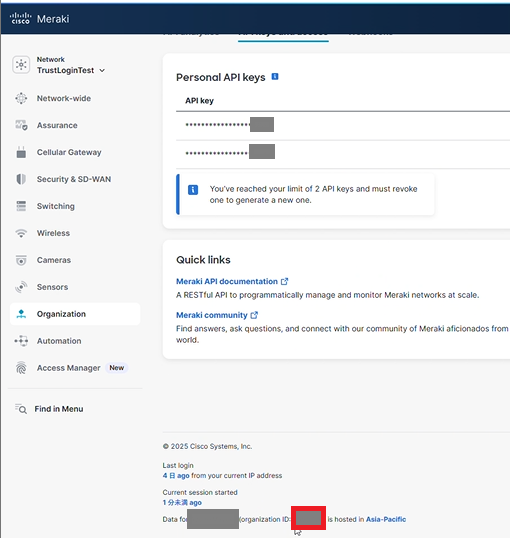Click the Access Manager fingerprint icon
510x538 pixels.
[x=21, y=368]
